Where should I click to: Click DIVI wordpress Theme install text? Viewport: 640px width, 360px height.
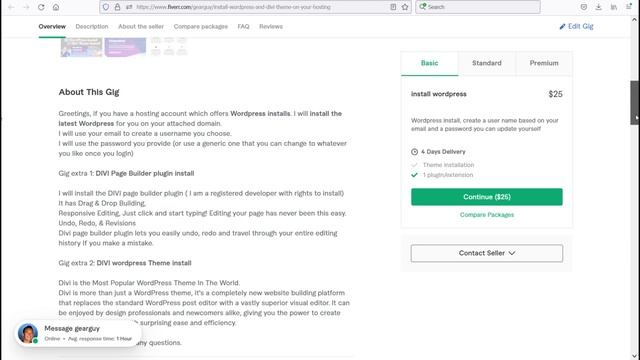(144, 263)
